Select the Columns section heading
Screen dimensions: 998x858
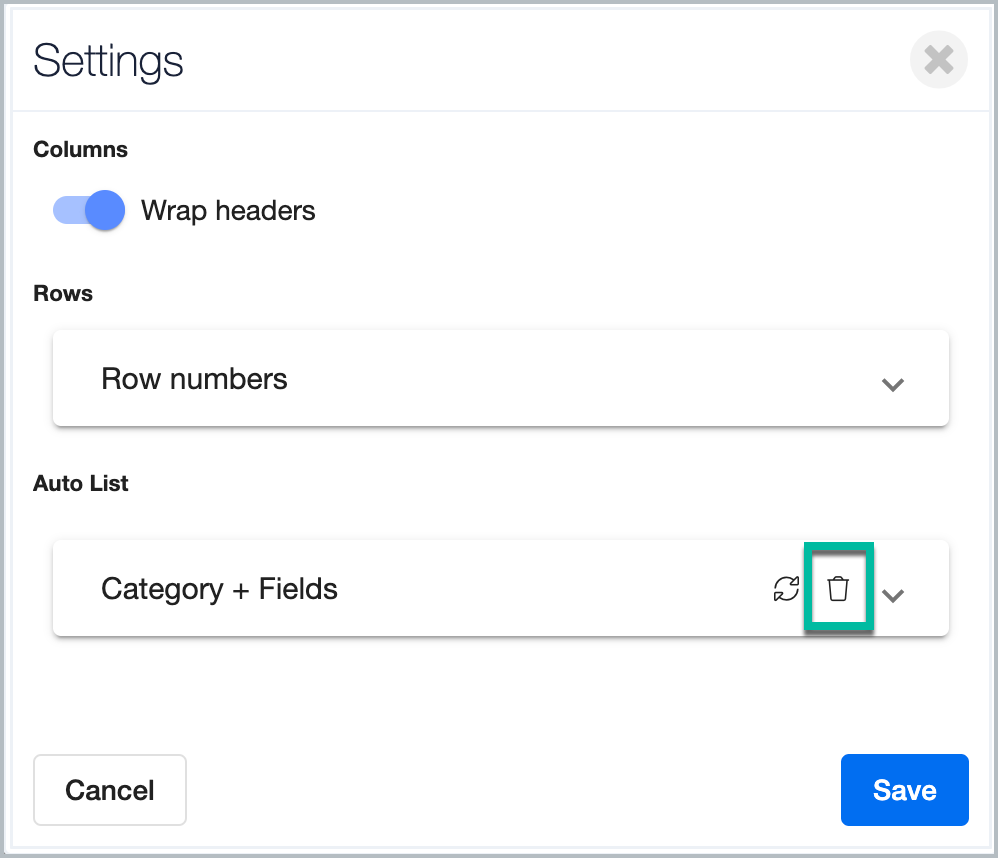(x=80, y=150)
